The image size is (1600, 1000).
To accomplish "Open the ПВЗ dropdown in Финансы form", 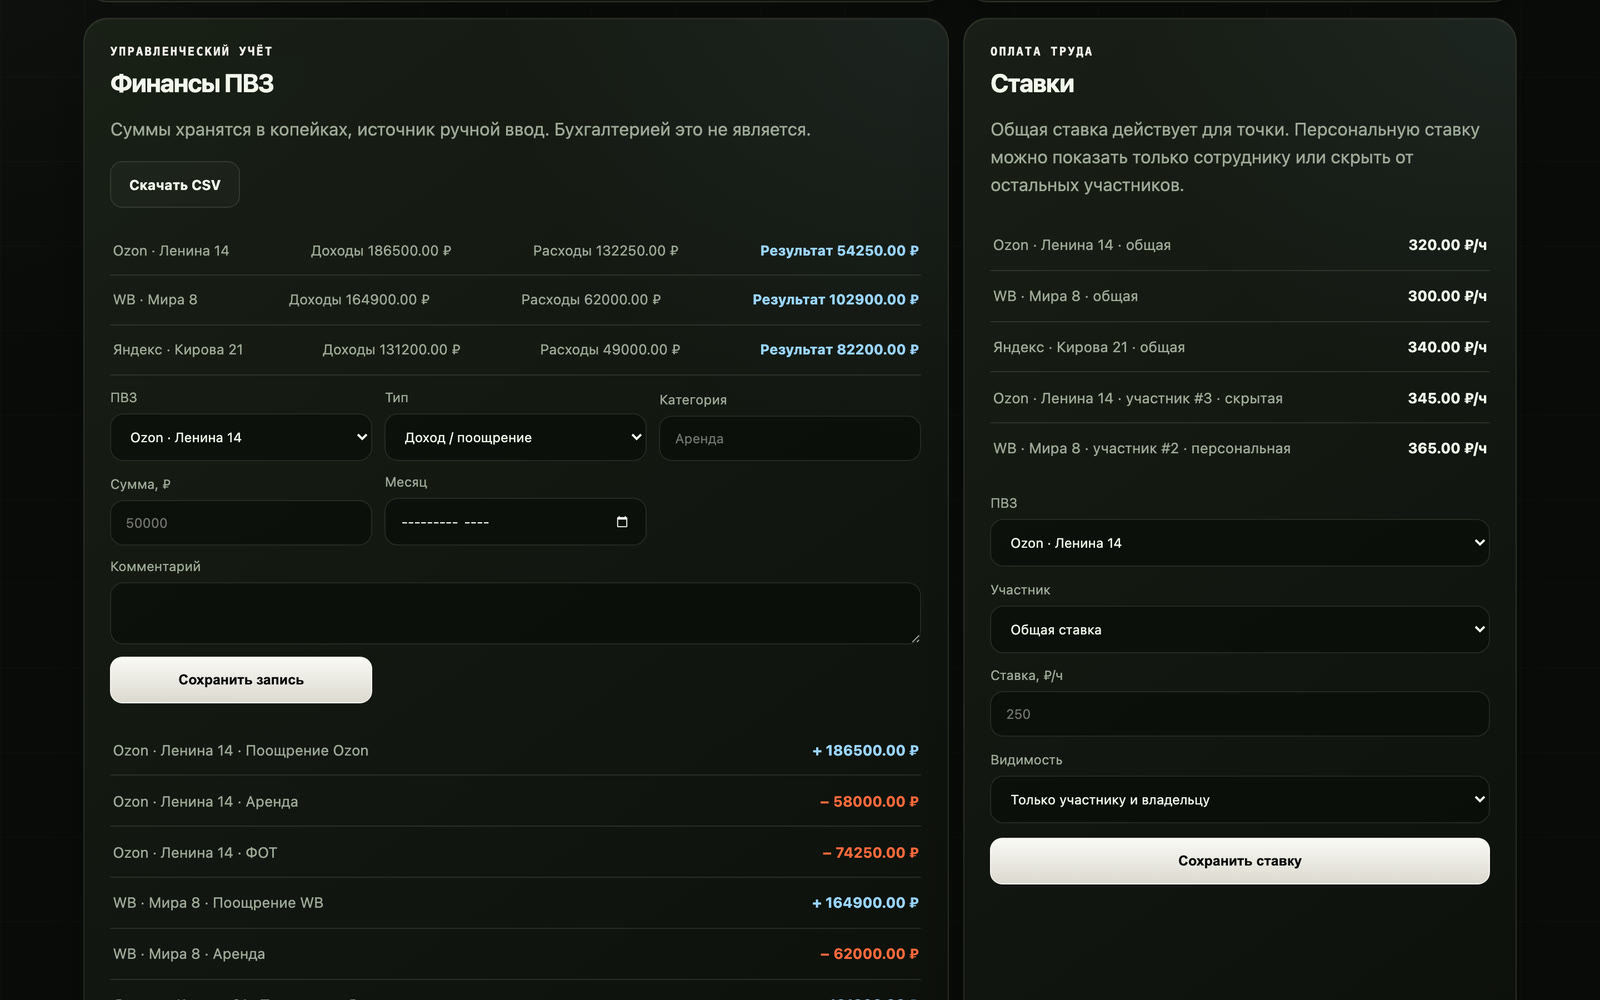I will click(x=241, y=437).
